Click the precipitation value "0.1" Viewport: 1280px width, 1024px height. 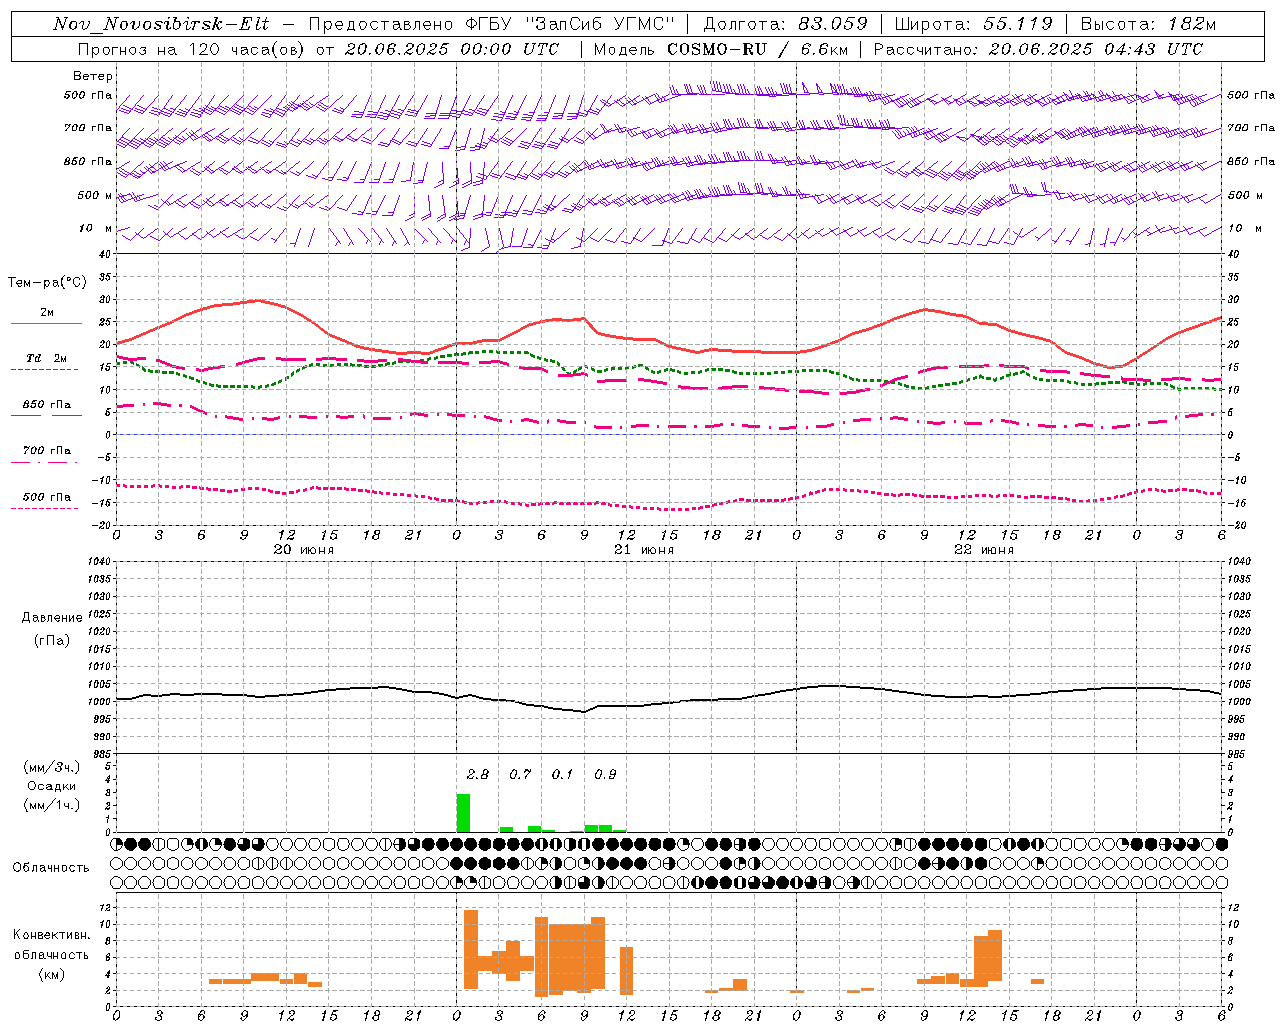(x=563, y=775)
